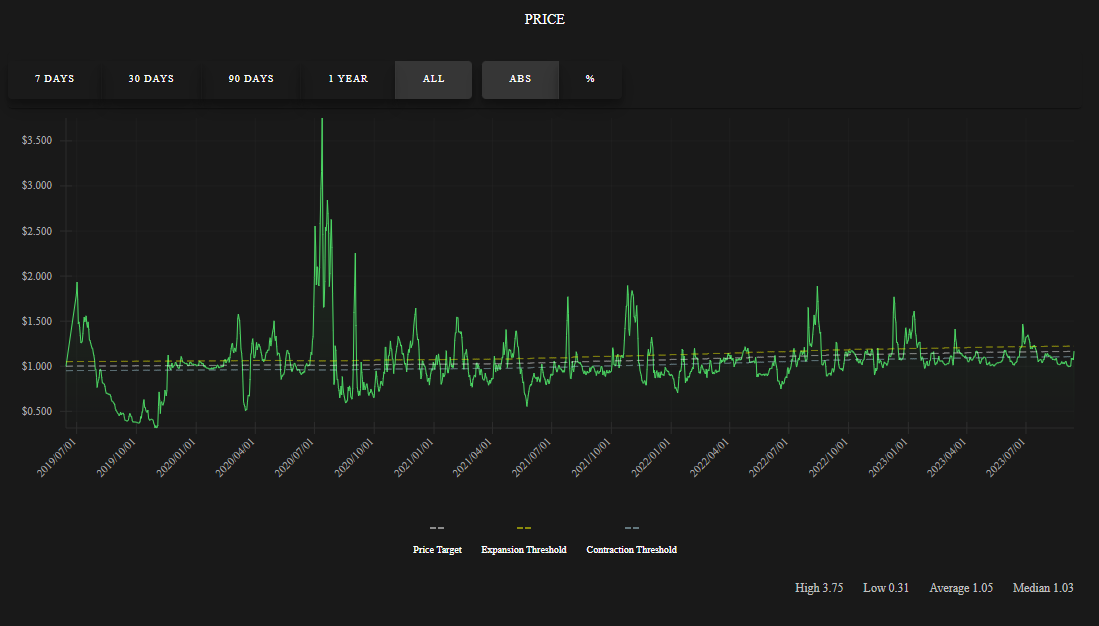Switch chart to percentage mode
This screenshot has height=626, width=1099.
590,79
